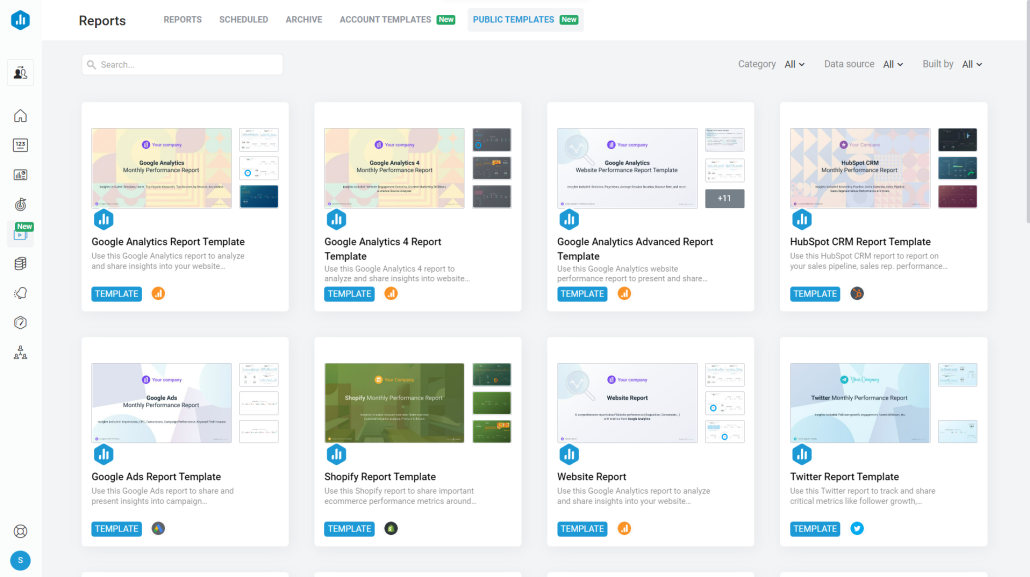Open the Benchmarks gauge icon in sidebar
Image resolution: width=1030 pixels, height=577 pixels.
(20, 323)
